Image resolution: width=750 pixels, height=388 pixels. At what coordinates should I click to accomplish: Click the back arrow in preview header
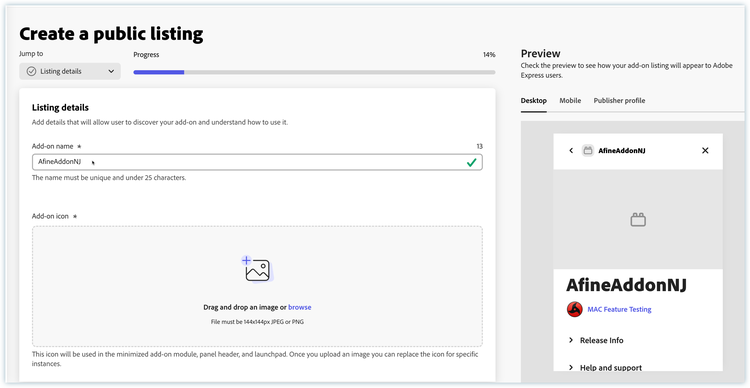(571, 151)
